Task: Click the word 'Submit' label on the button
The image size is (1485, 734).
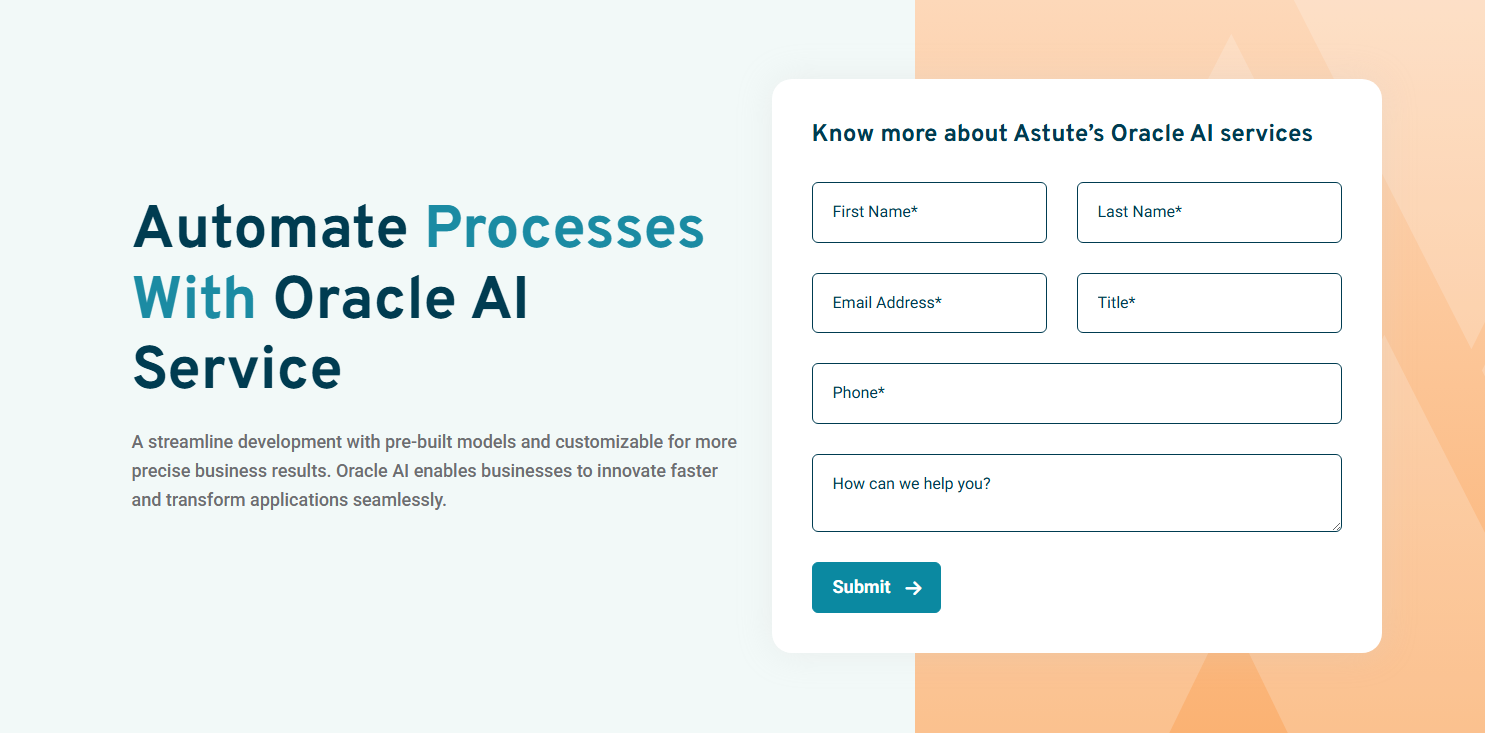Action: (861, 587)
